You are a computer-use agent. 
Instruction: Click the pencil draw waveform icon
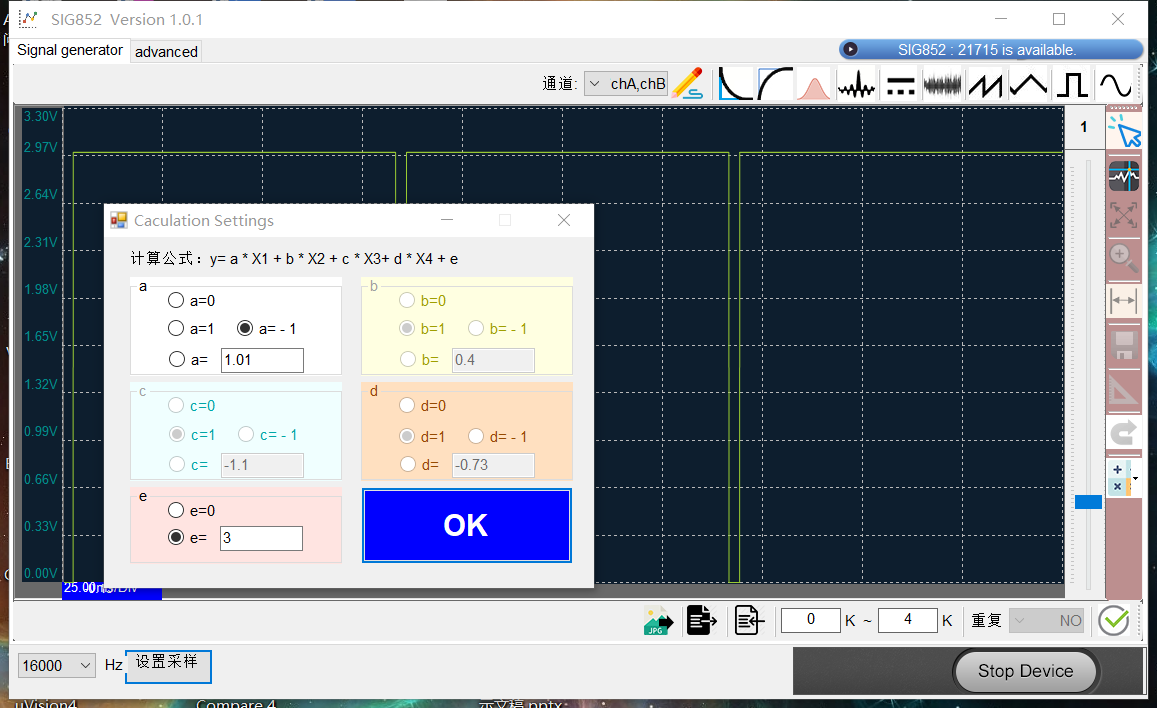point(688,84)
